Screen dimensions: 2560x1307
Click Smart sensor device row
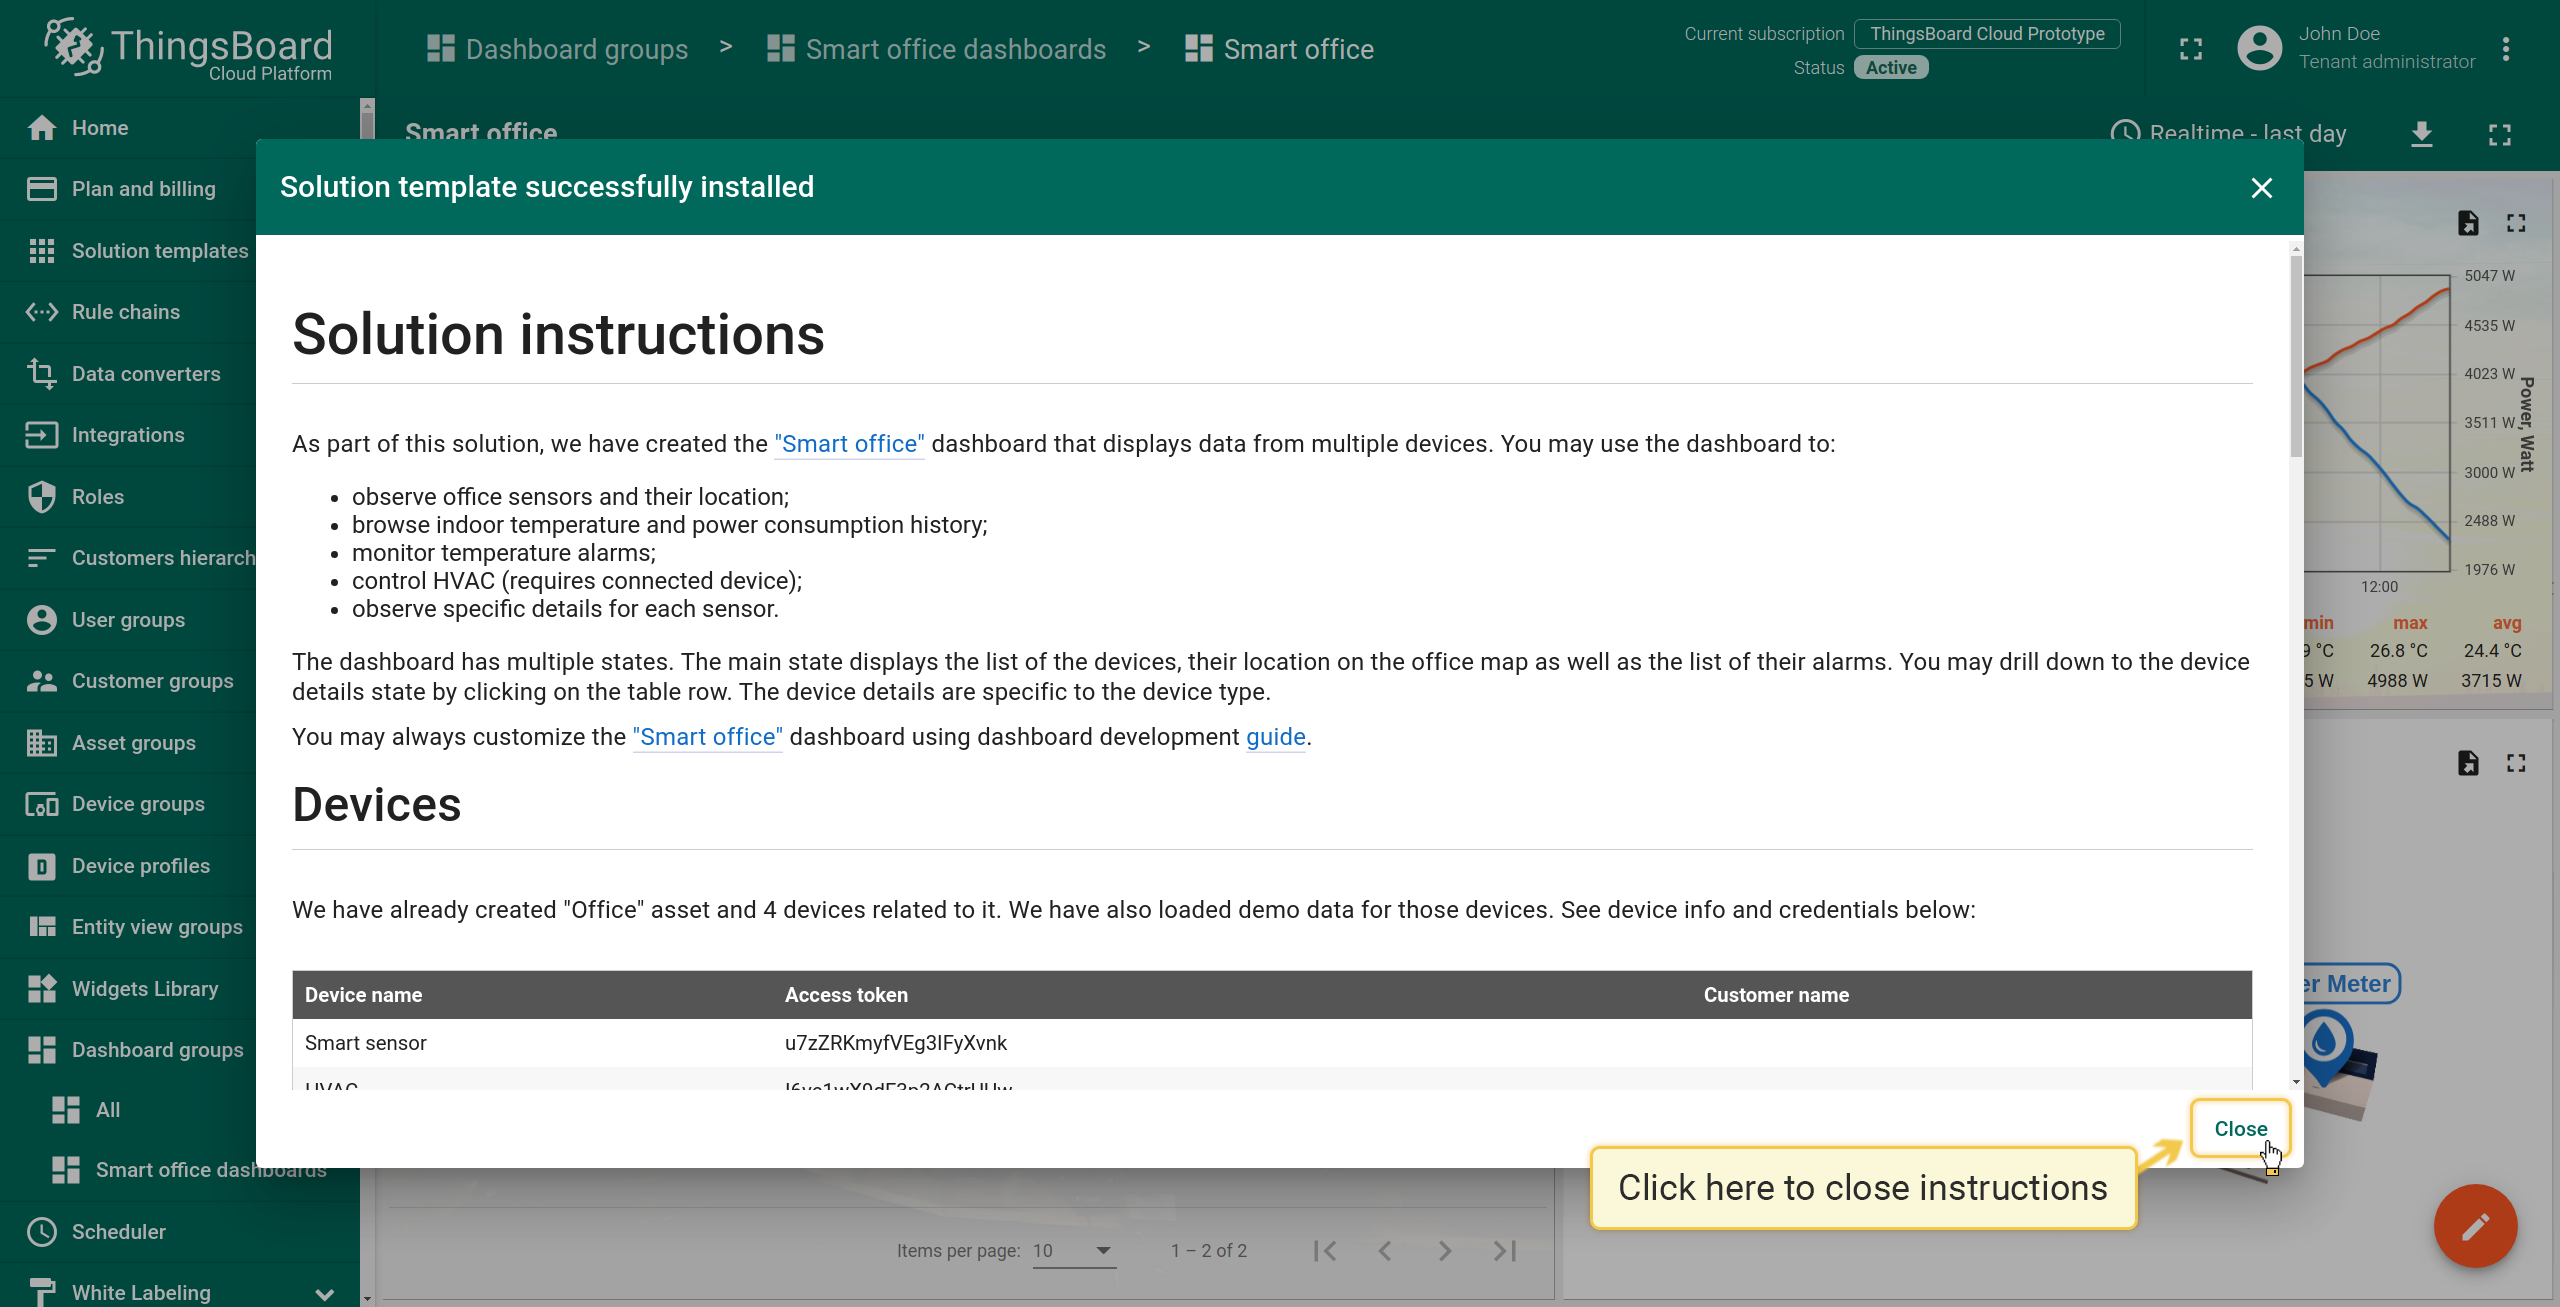1272,1043
